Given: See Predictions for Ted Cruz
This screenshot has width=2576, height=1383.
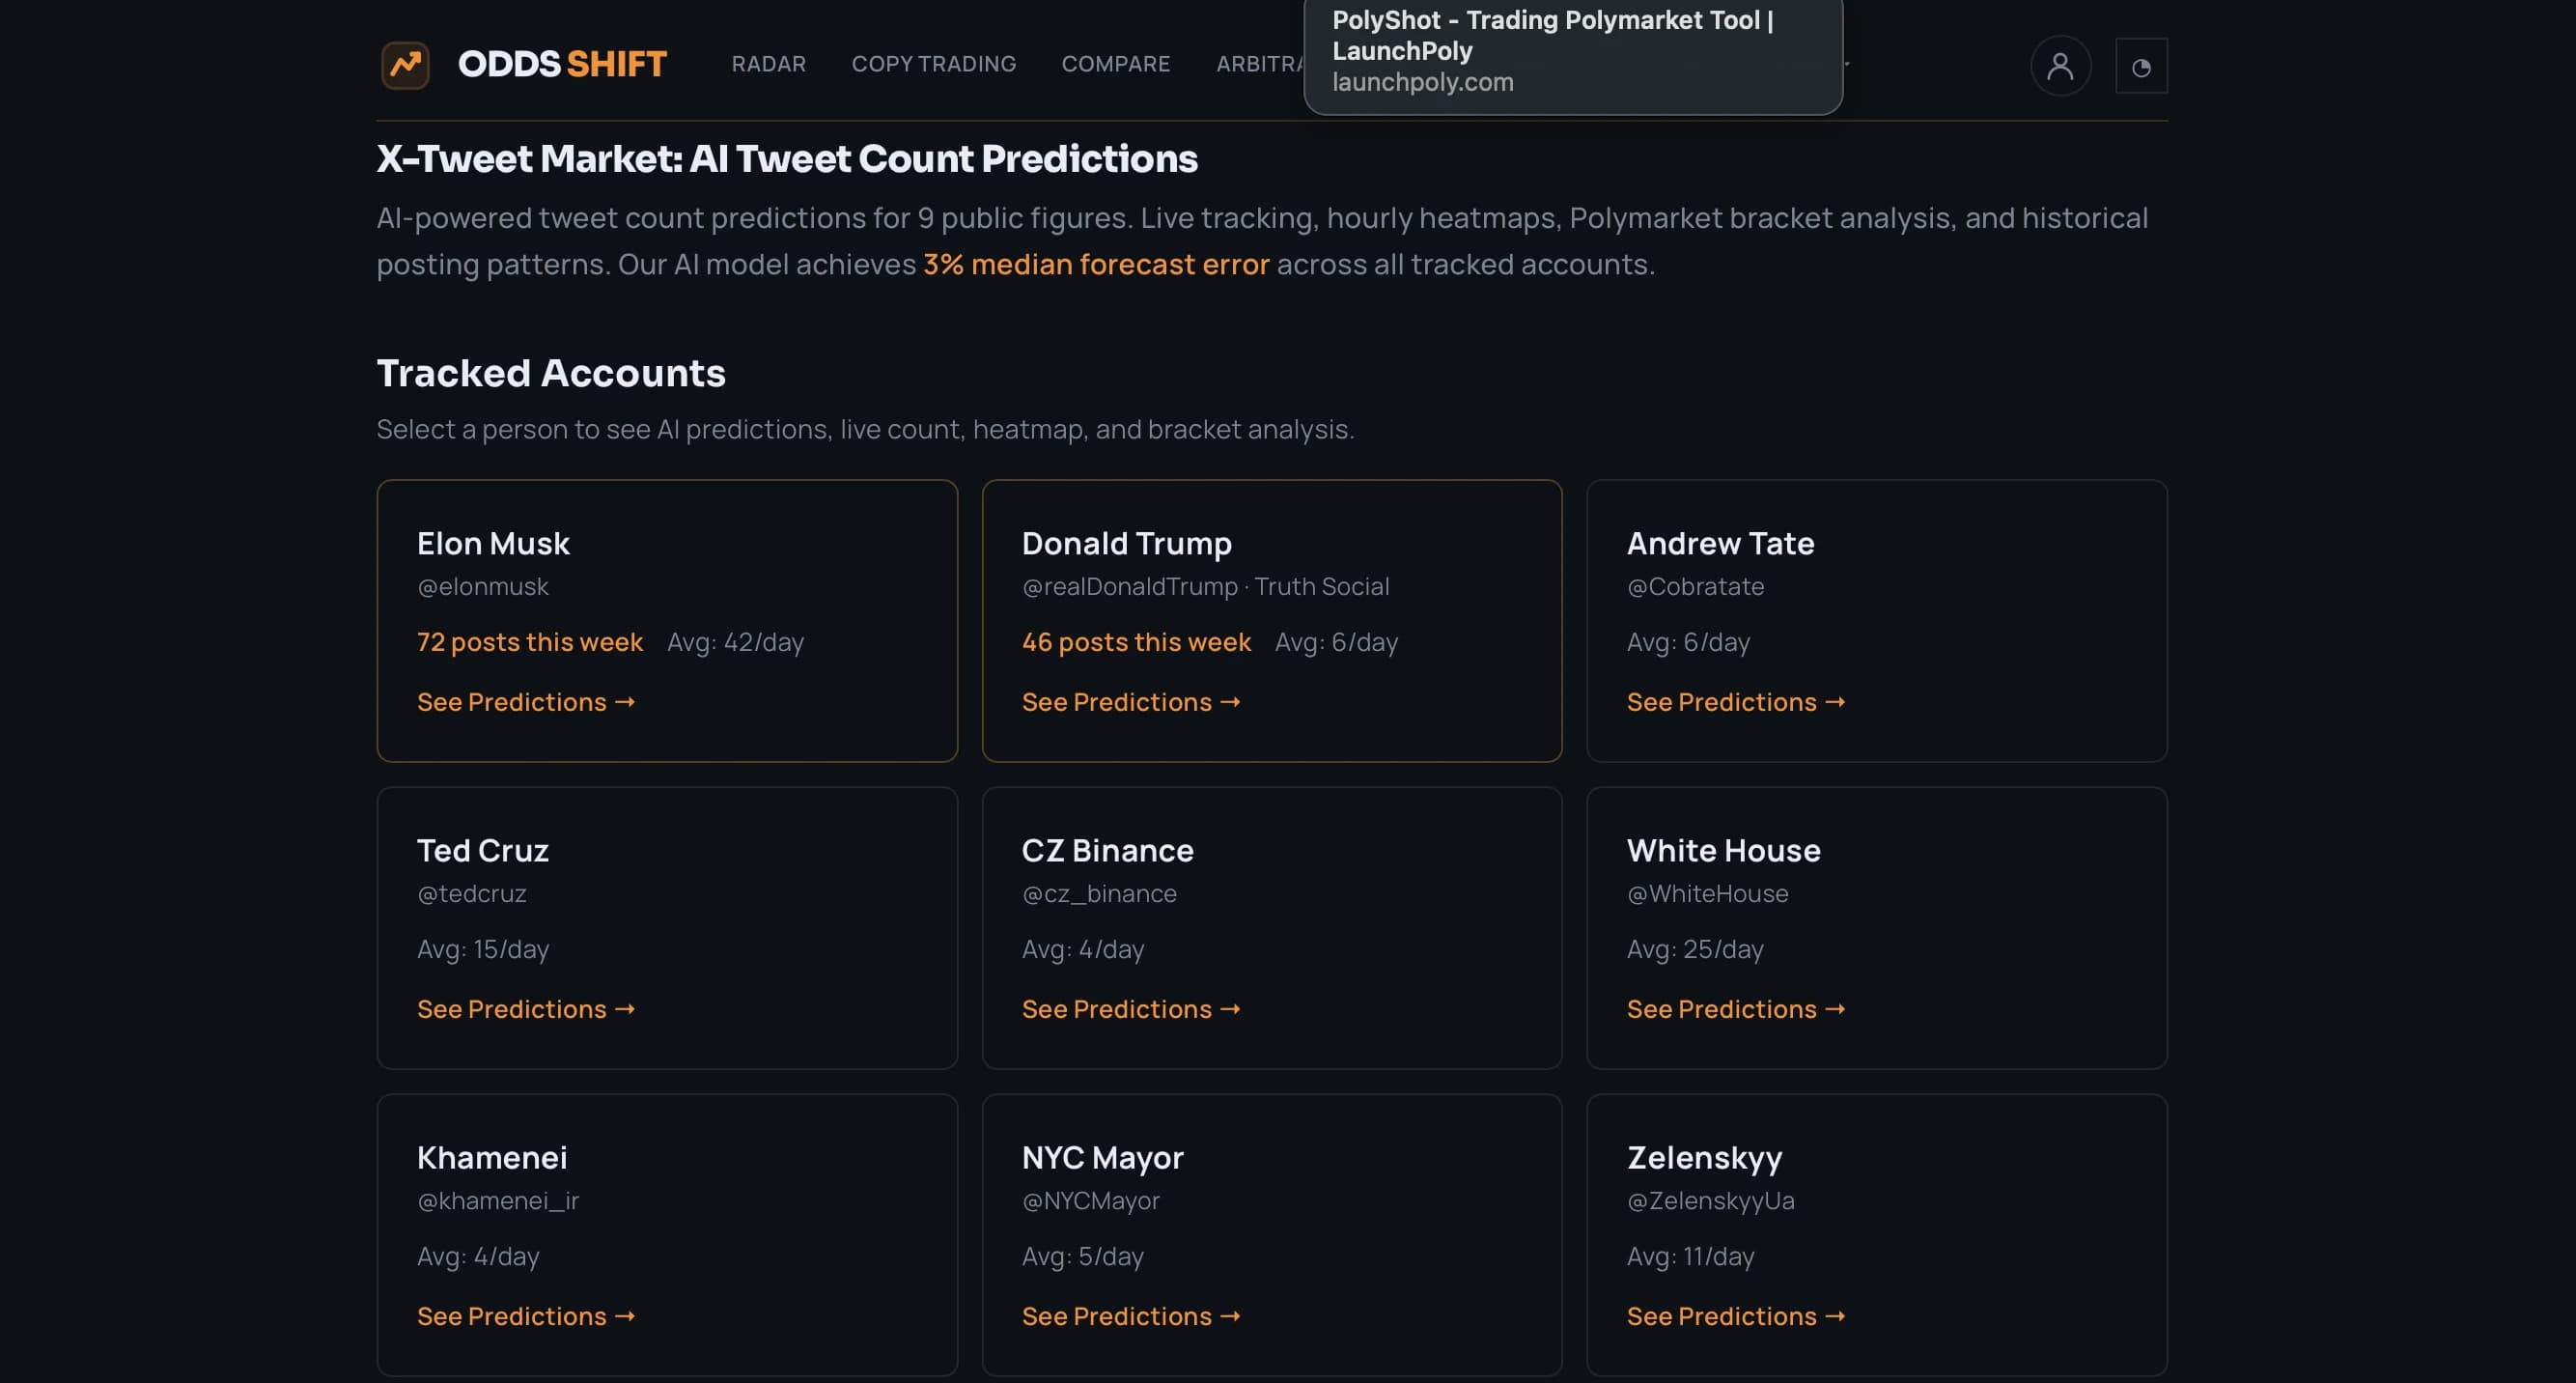Looking at the screenshot, I should pyautogui.click(x=526, y=1009).
